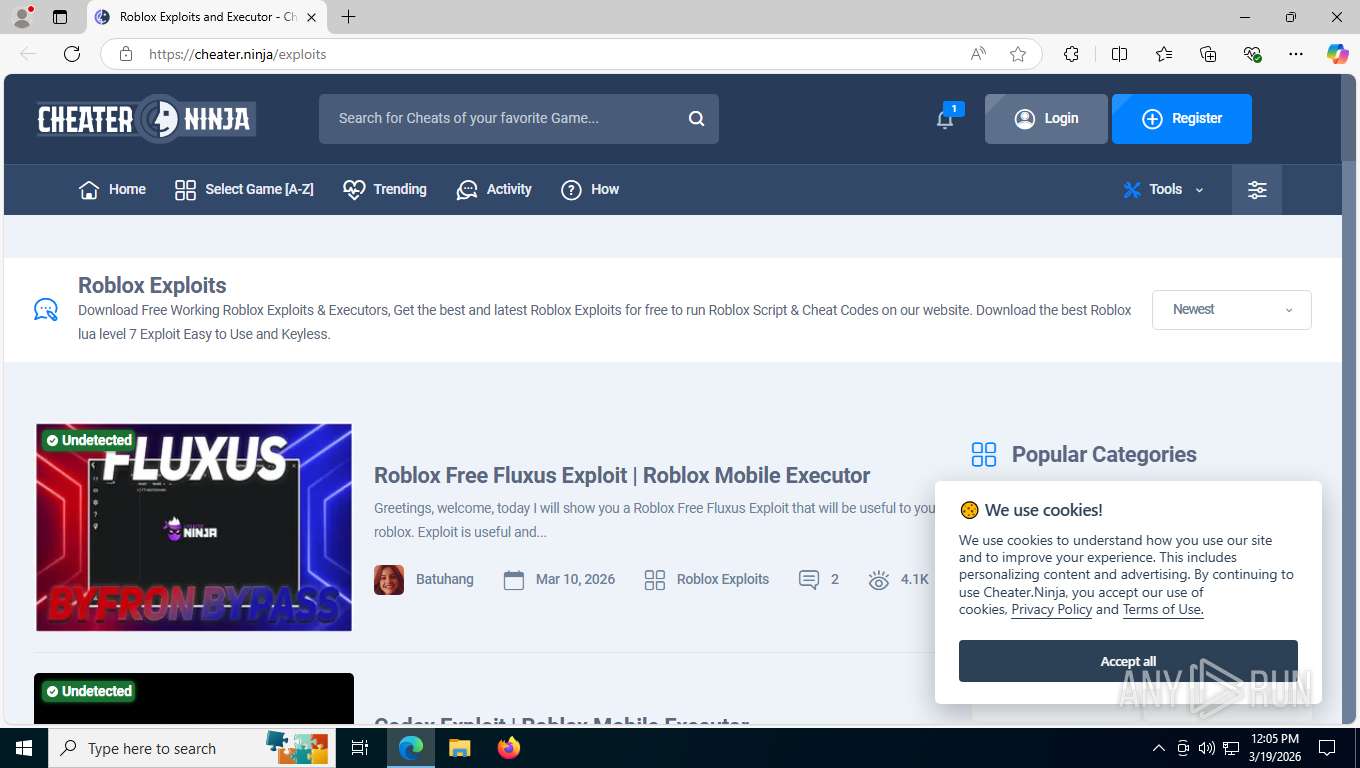The height and width of the screenshot is (768, 1360).
Task: Open the tab actions menu icon
Action: pyautogui.click(x=60, y=17)
